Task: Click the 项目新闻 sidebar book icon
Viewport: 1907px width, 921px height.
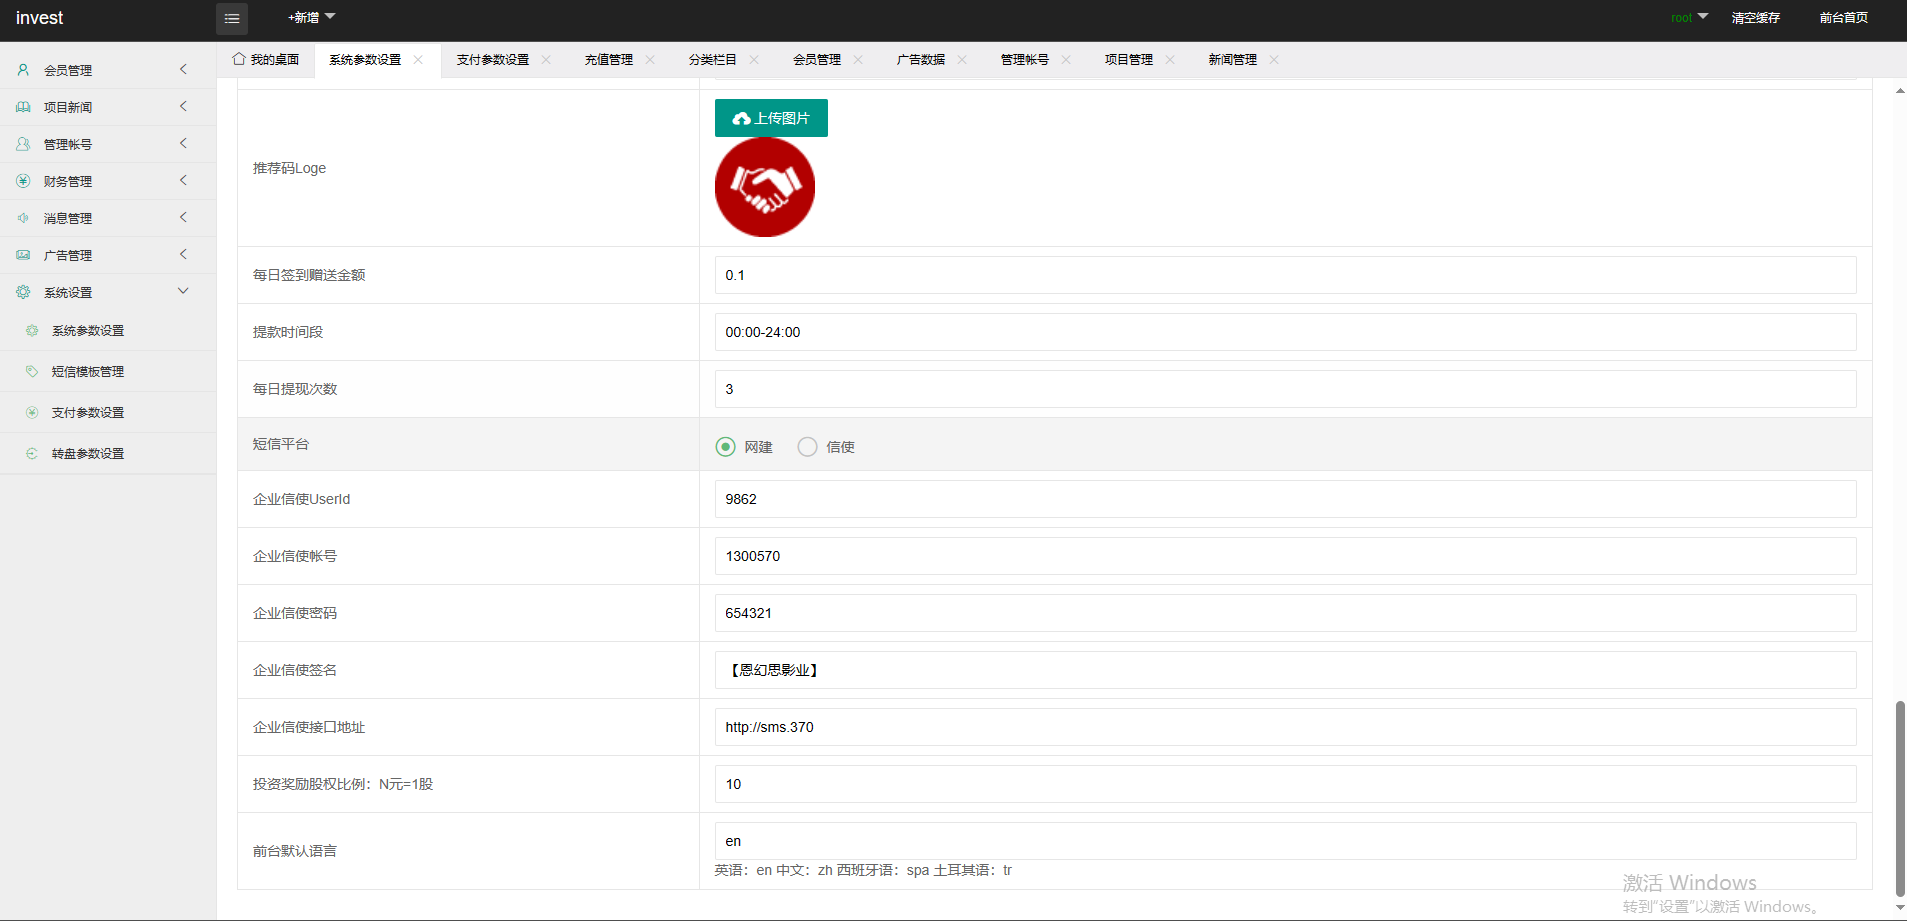Action: coord(23,107)
